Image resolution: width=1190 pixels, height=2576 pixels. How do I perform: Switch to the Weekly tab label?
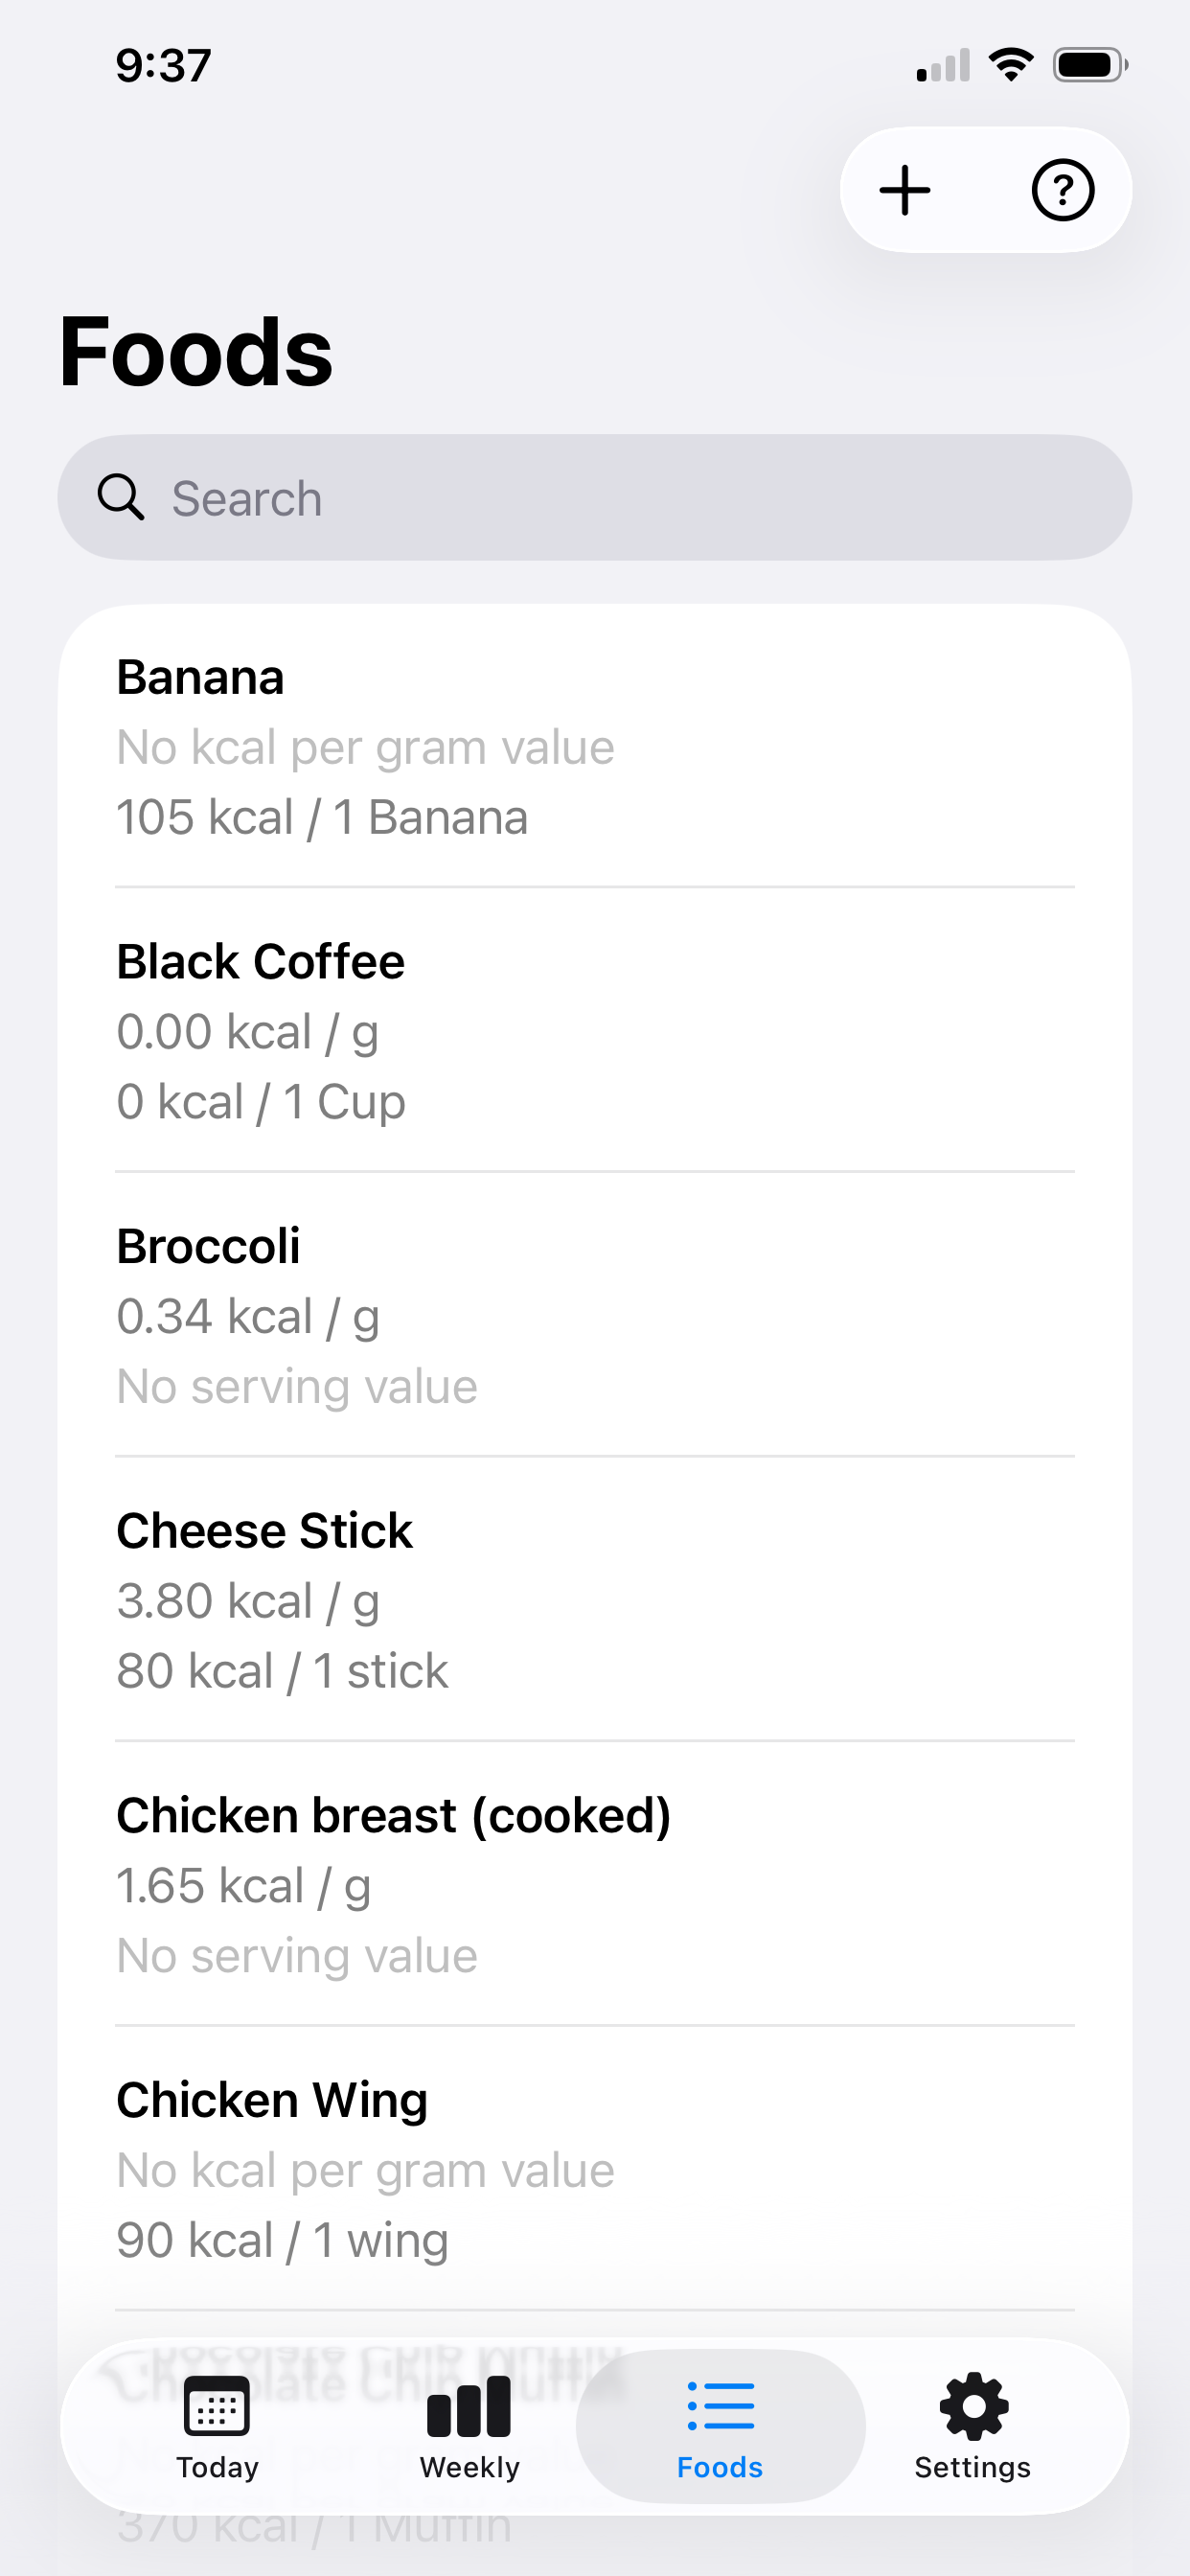coord(469,2467)
